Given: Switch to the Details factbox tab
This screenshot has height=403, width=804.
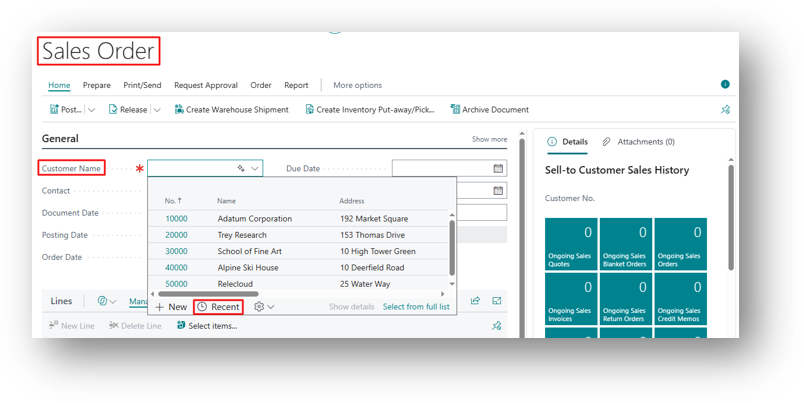Looking at the screenshot, I should pyautogui.click(x=568, y=142).
